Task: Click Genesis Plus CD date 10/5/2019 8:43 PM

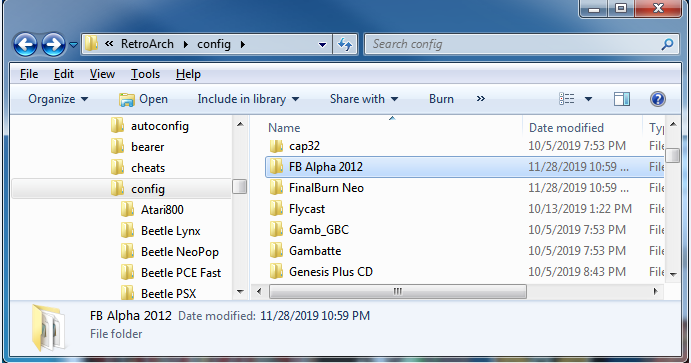Action: pyautogui.click(x=577, y=272)
